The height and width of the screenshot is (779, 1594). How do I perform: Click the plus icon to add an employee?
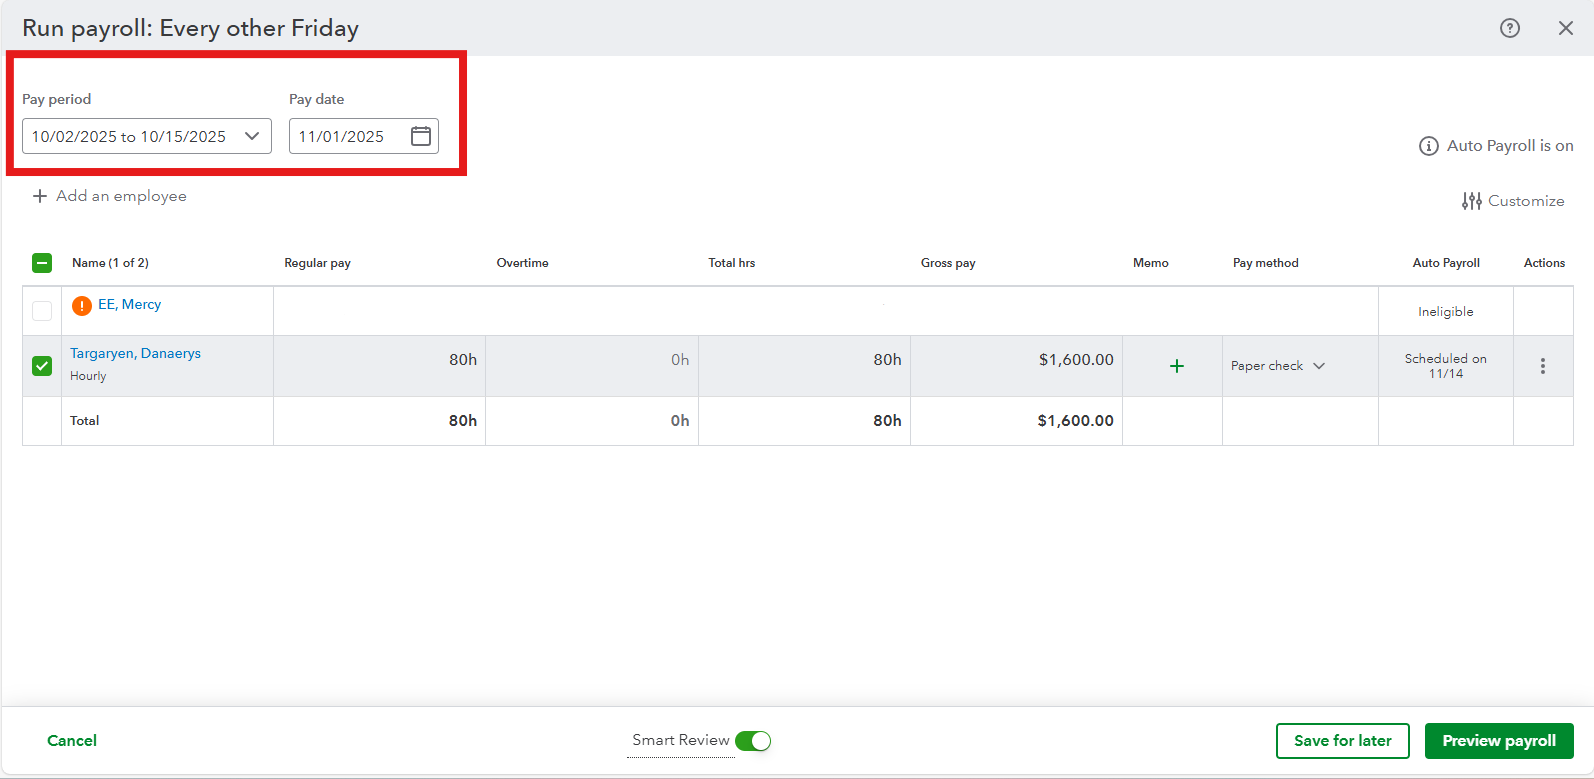click(40, 196)
